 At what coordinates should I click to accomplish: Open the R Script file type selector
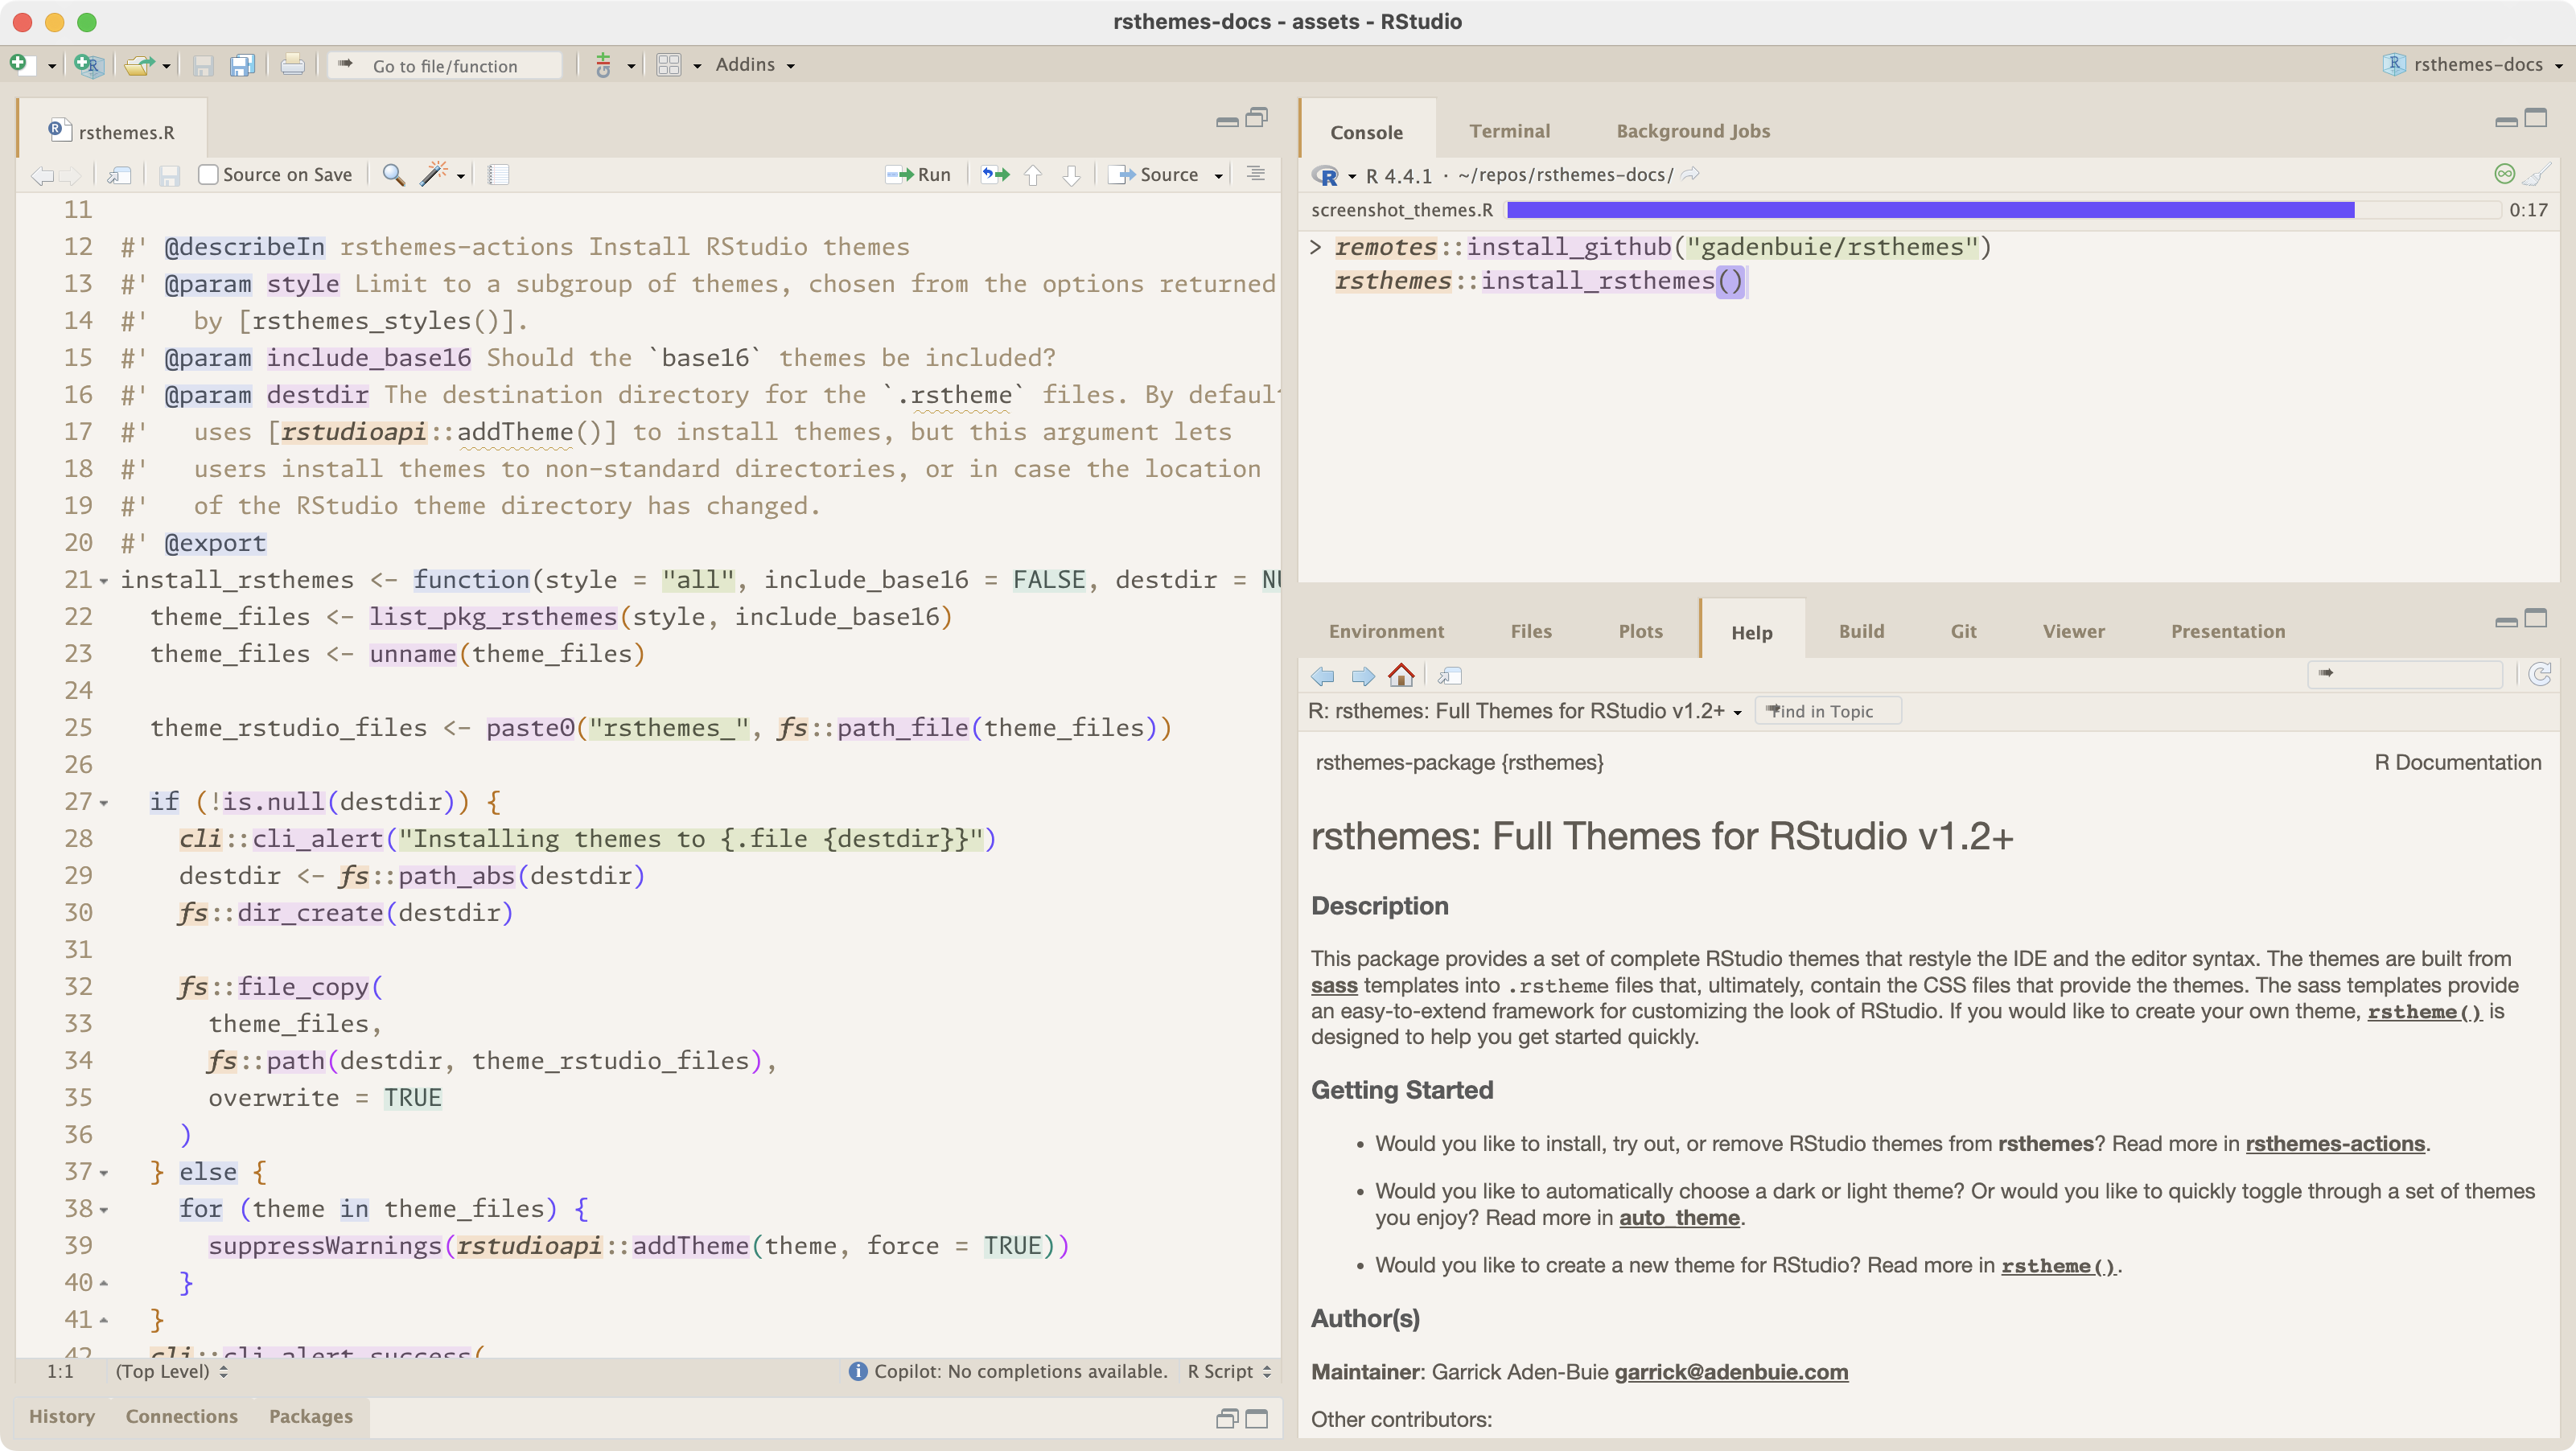tap(1228, 1371)
